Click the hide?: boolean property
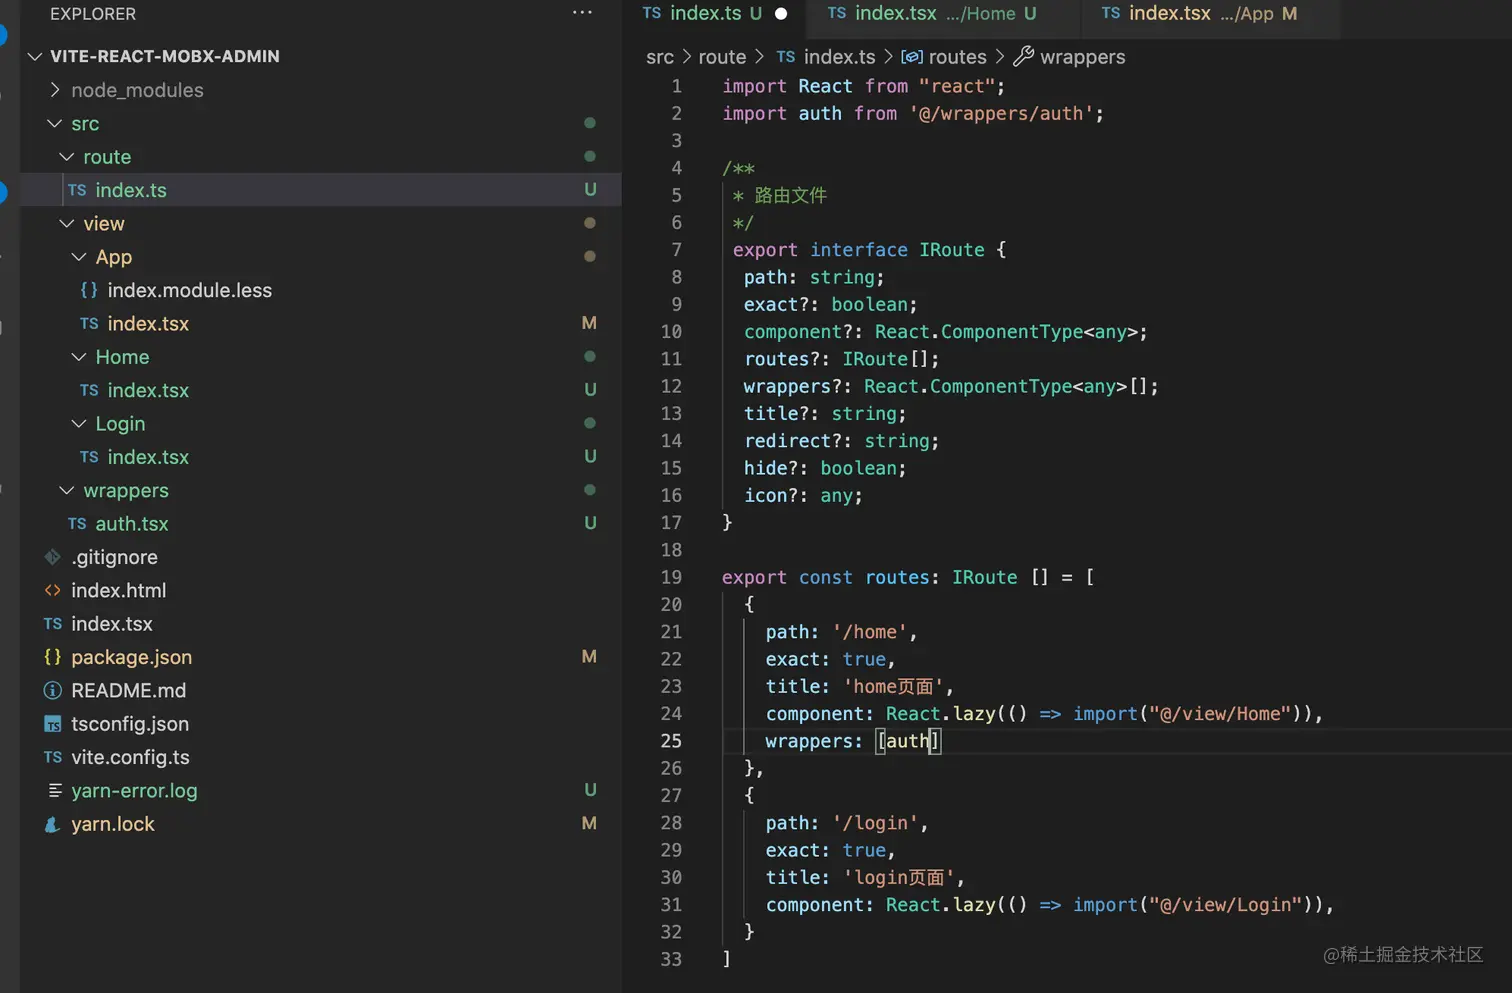 (x=825, y=468)
